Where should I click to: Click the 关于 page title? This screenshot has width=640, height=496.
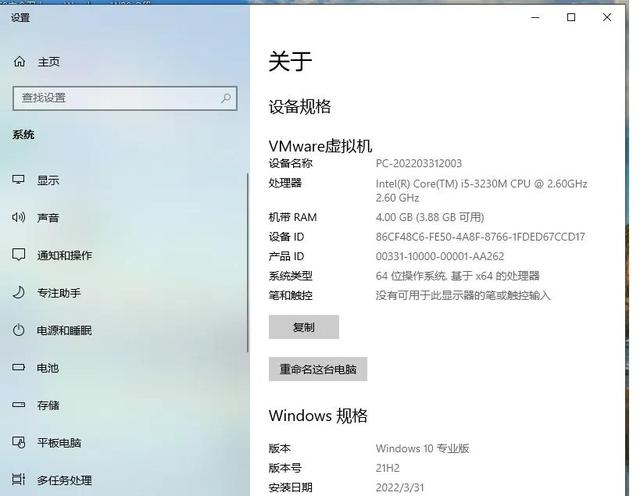(x=291, y=61)
